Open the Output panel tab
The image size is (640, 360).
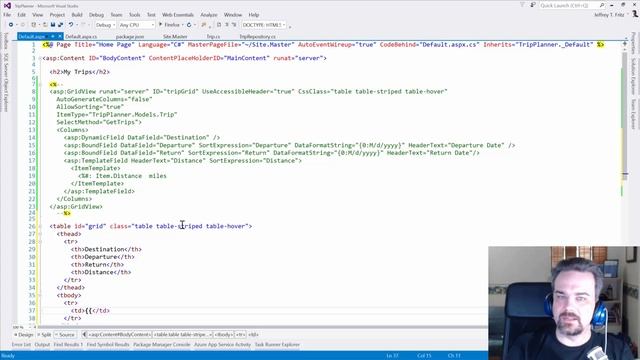(42, 345)
